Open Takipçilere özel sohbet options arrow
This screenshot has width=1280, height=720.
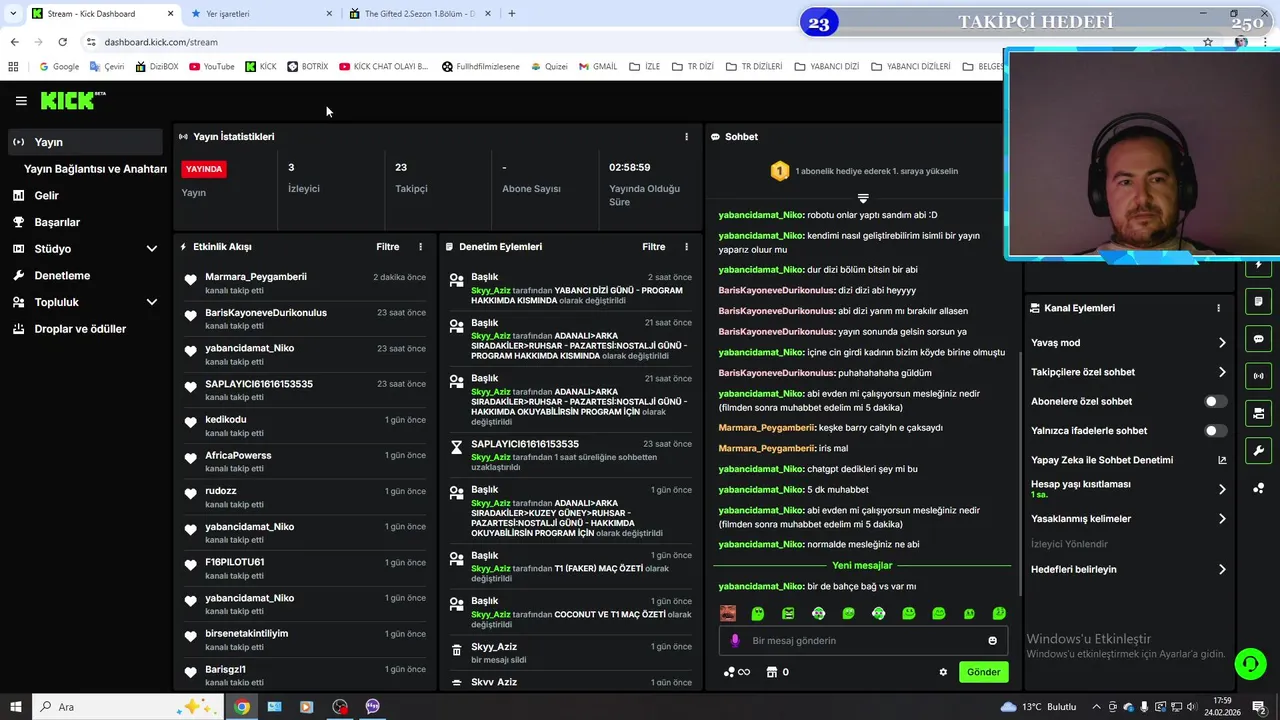click(1222, 372)
